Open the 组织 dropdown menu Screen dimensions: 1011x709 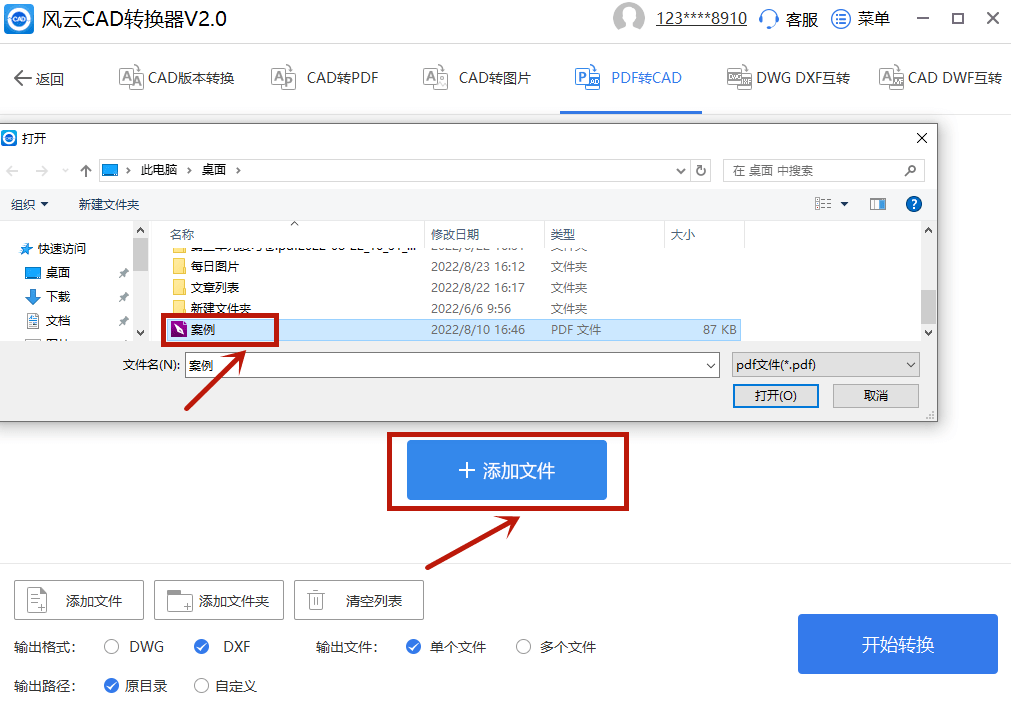tap(30, 204)
